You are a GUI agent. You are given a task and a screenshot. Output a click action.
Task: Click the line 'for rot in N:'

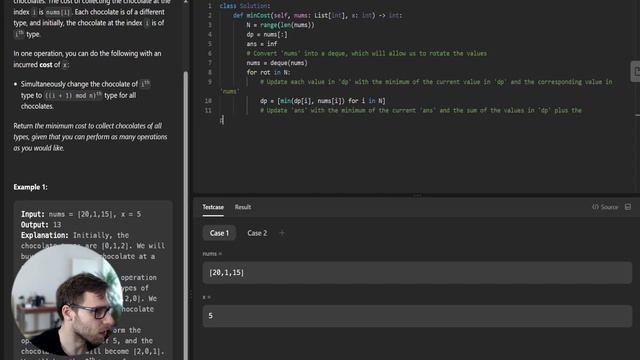268,72
